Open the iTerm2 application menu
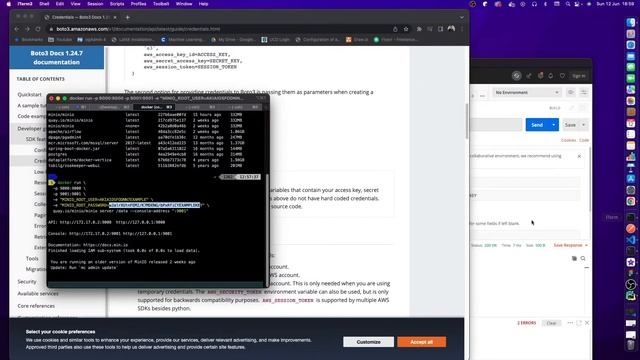The height and width of the screenshot is (360, 640). [24, 4]
